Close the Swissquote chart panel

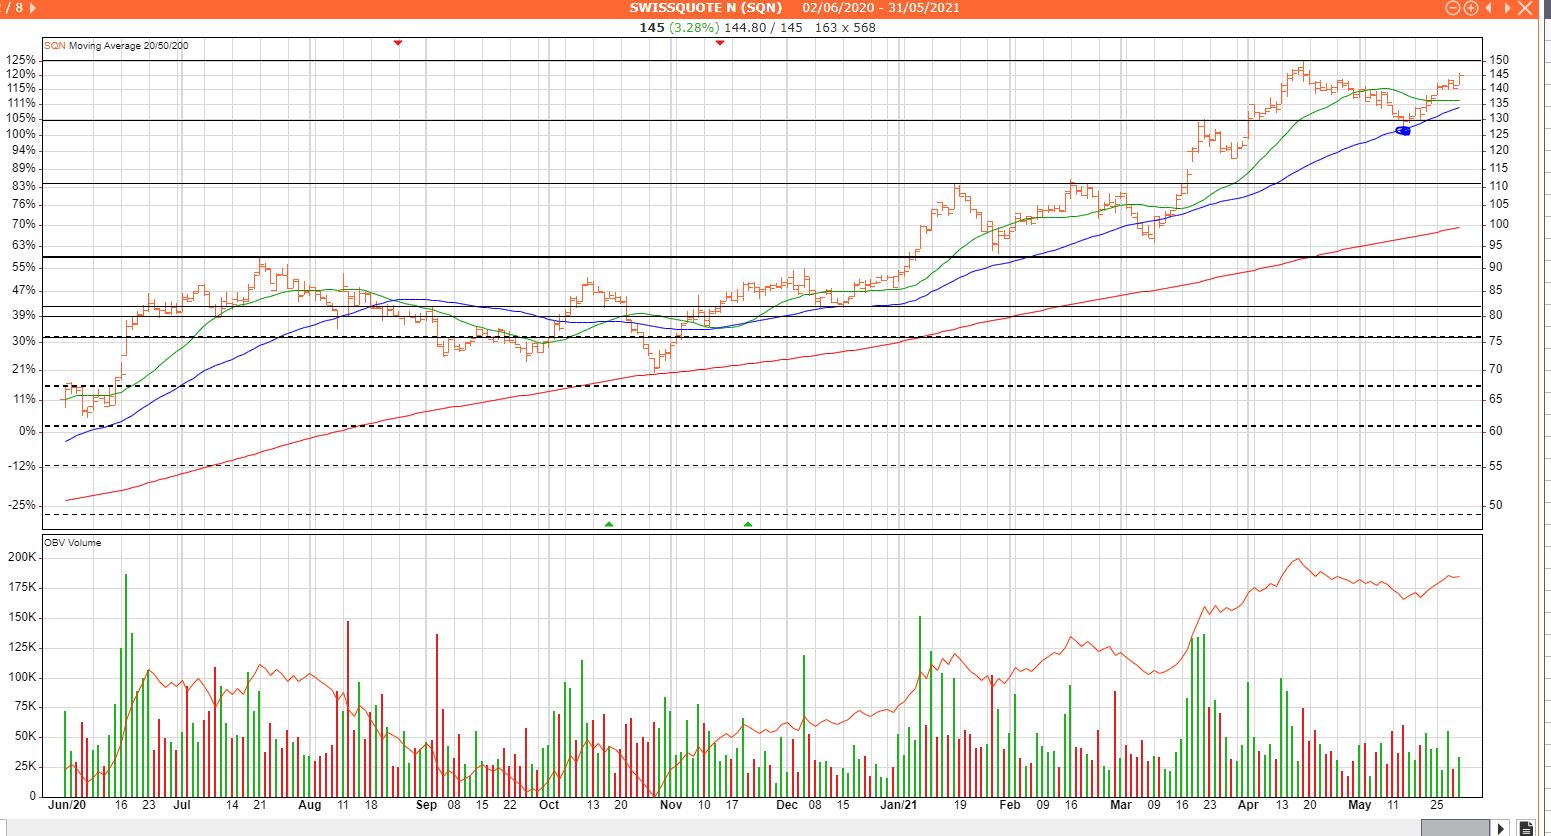[1524, 8]
